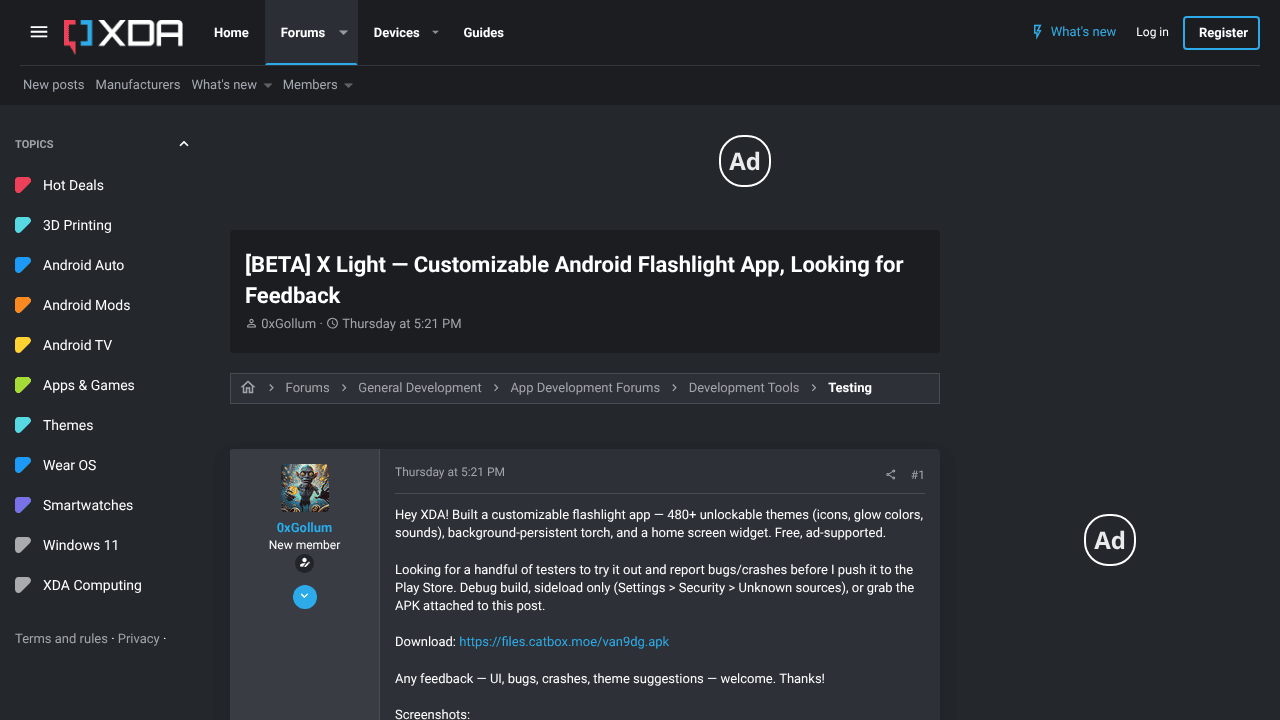Open the Devices dropdown arrow

tap(435, 33)
